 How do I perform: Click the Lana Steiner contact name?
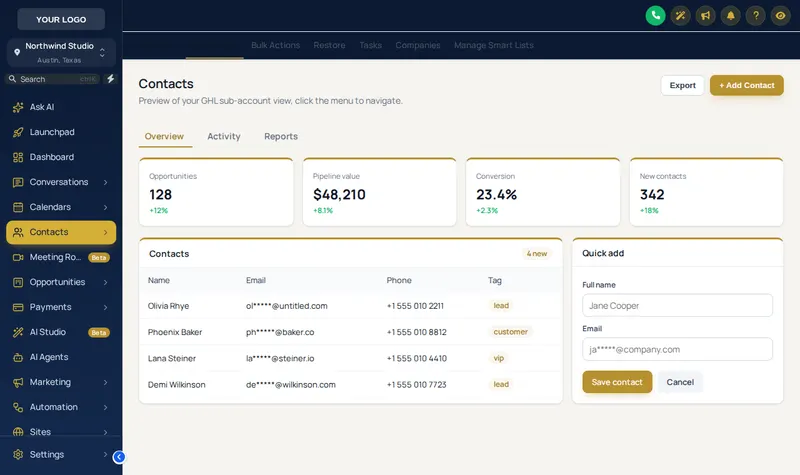(172, 359)
